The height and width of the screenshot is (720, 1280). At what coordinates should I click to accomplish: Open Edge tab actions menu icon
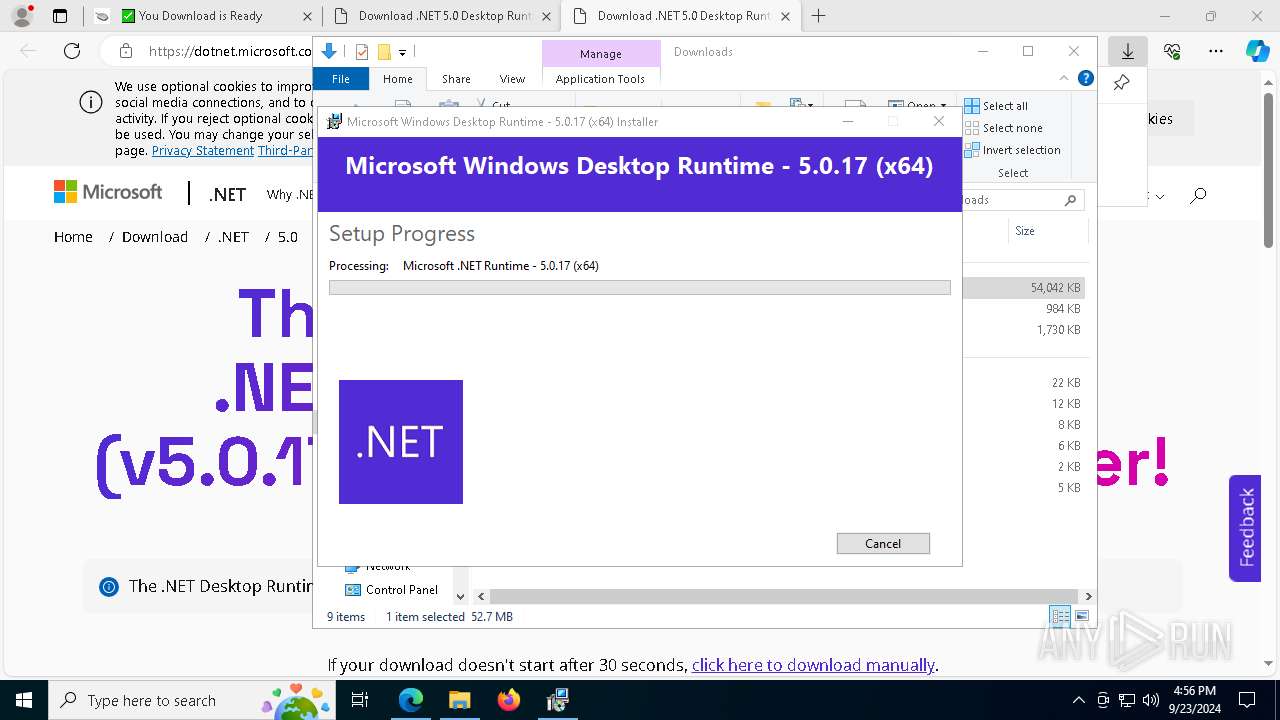[60, 16]
